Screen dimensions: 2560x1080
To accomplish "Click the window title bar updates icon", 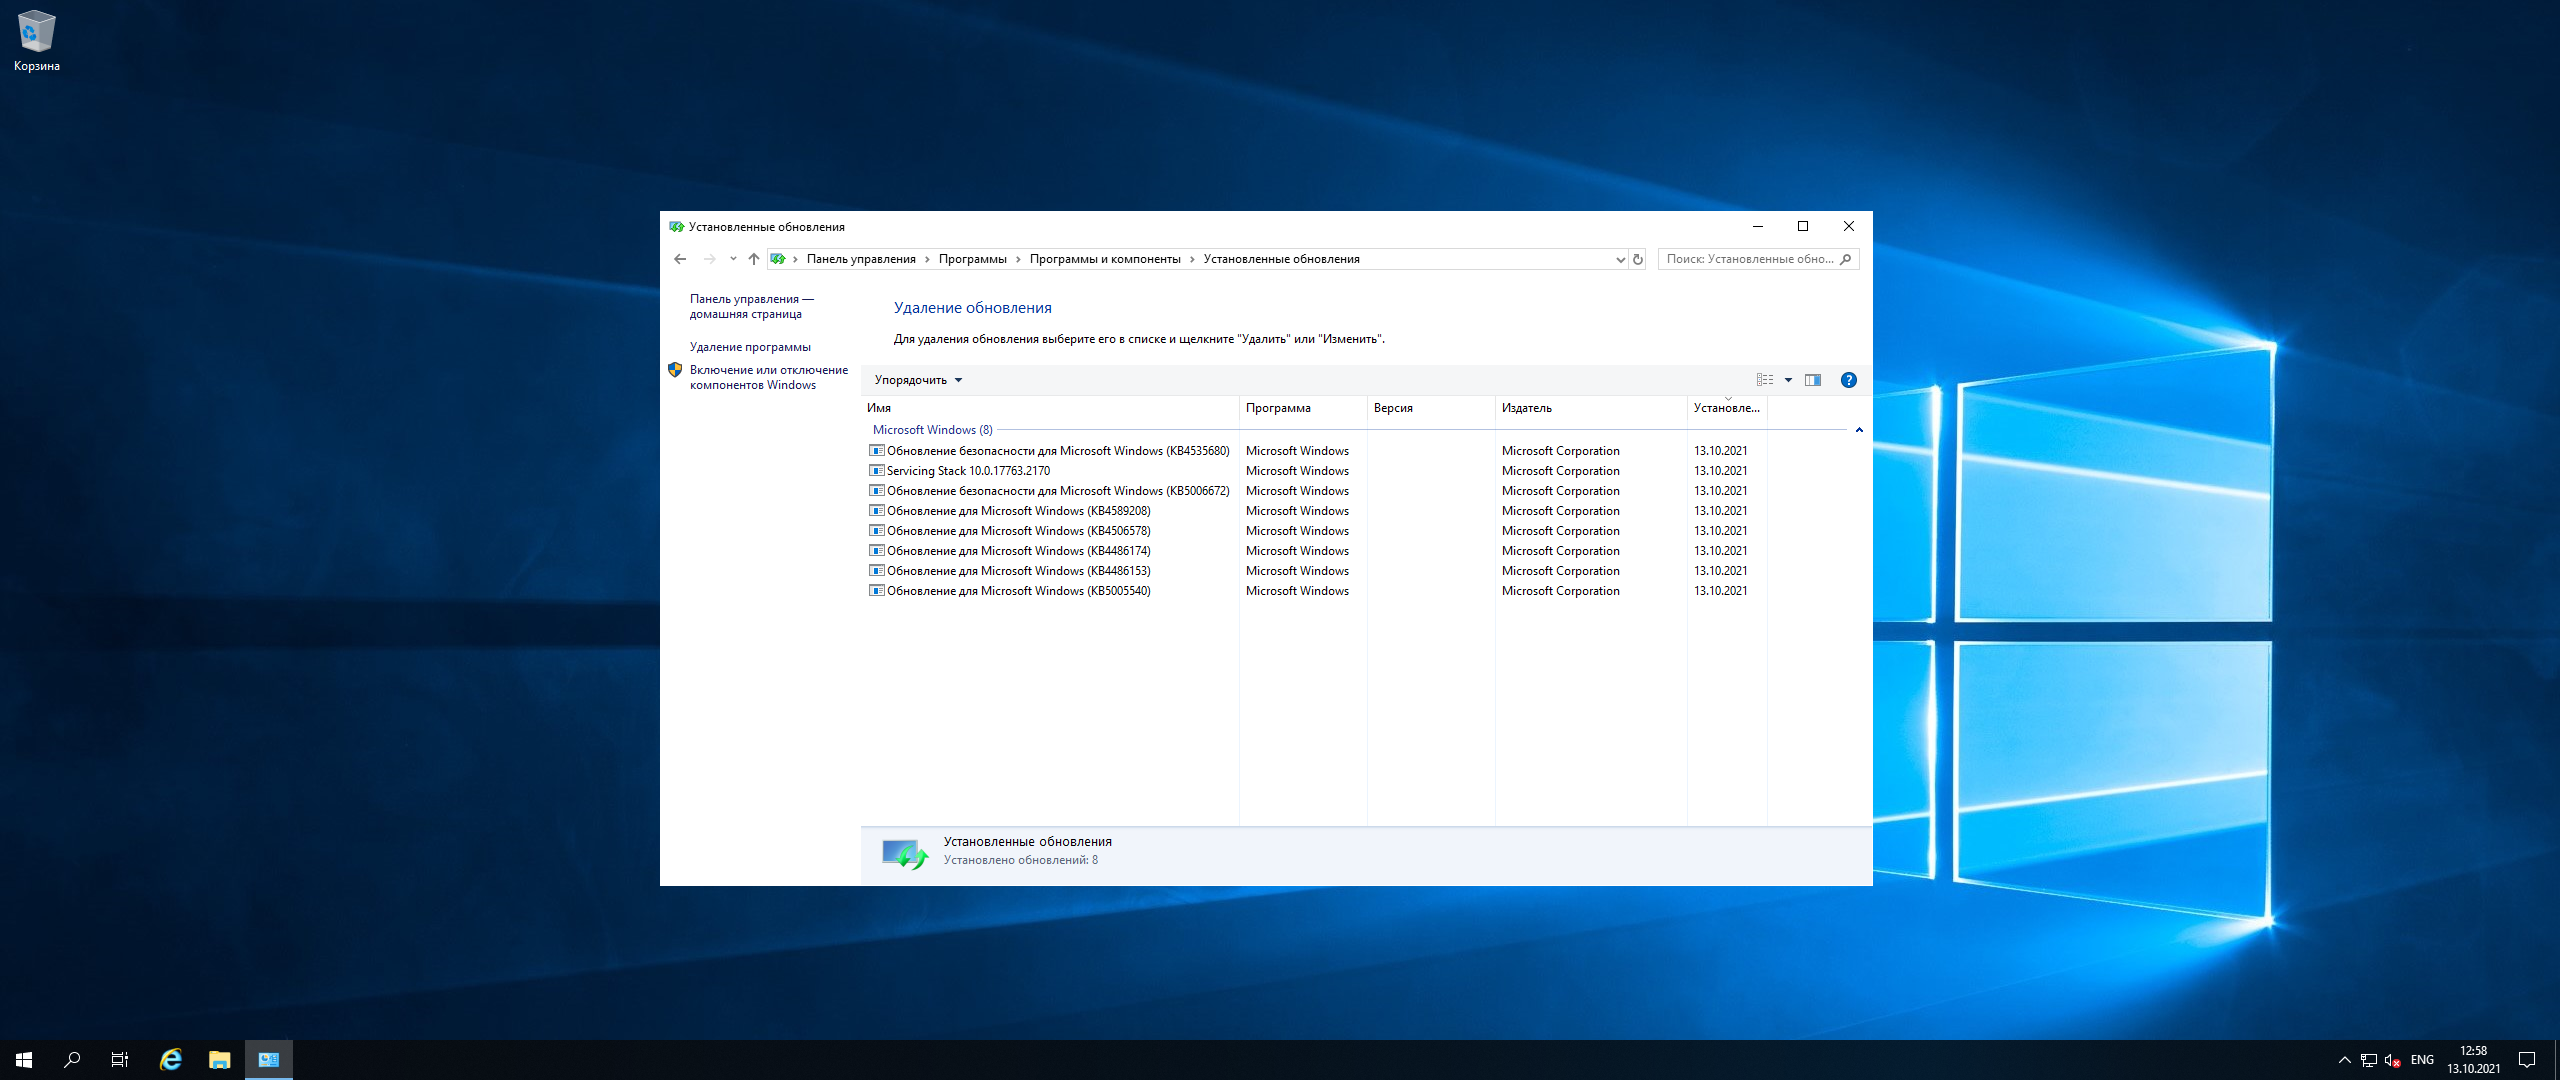I will click(677, 227).
